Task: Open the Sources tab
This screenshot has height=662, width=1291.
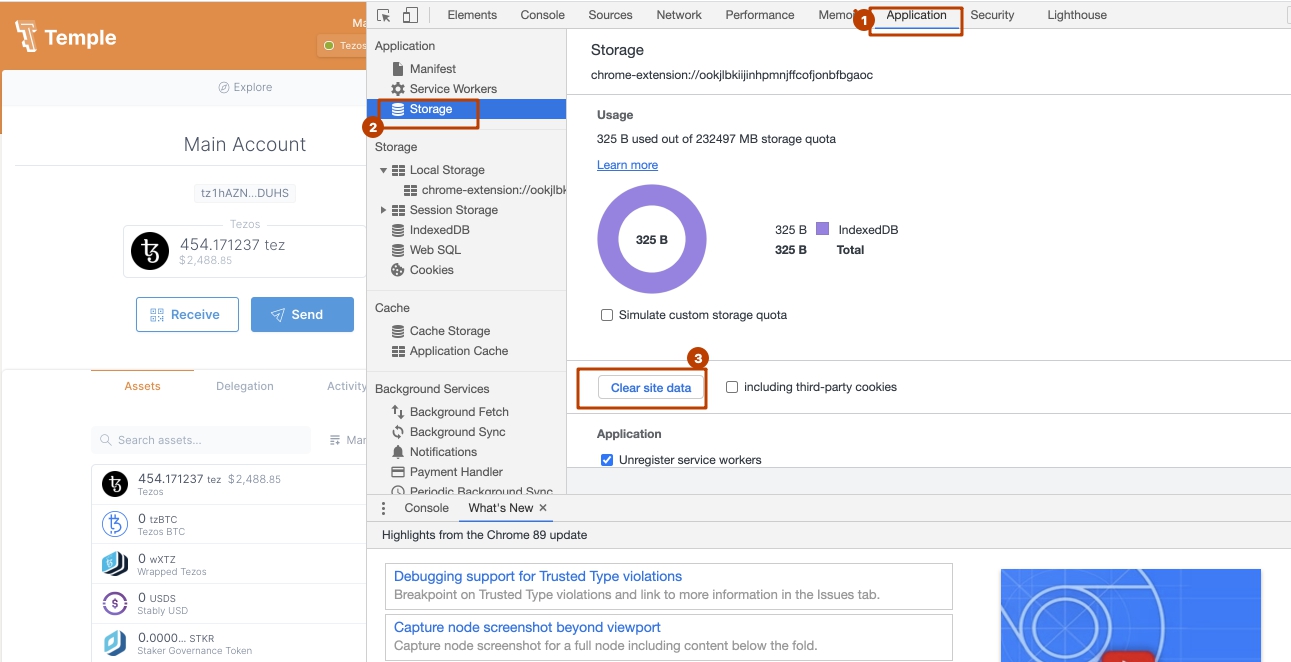Action: (610, 15)
